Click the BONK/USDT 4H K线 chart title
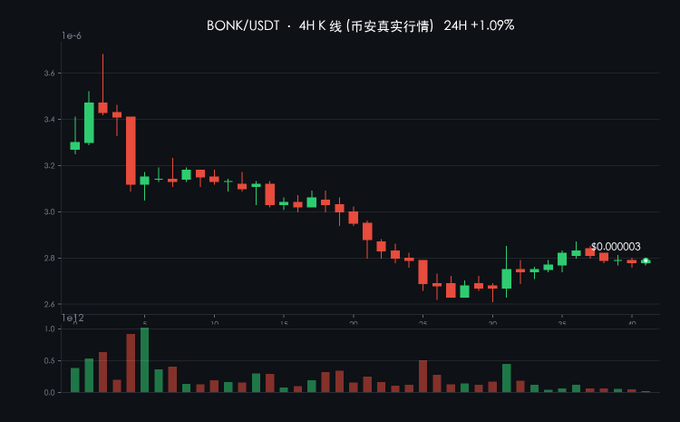680x422 pixels. (x=360, y=26)
